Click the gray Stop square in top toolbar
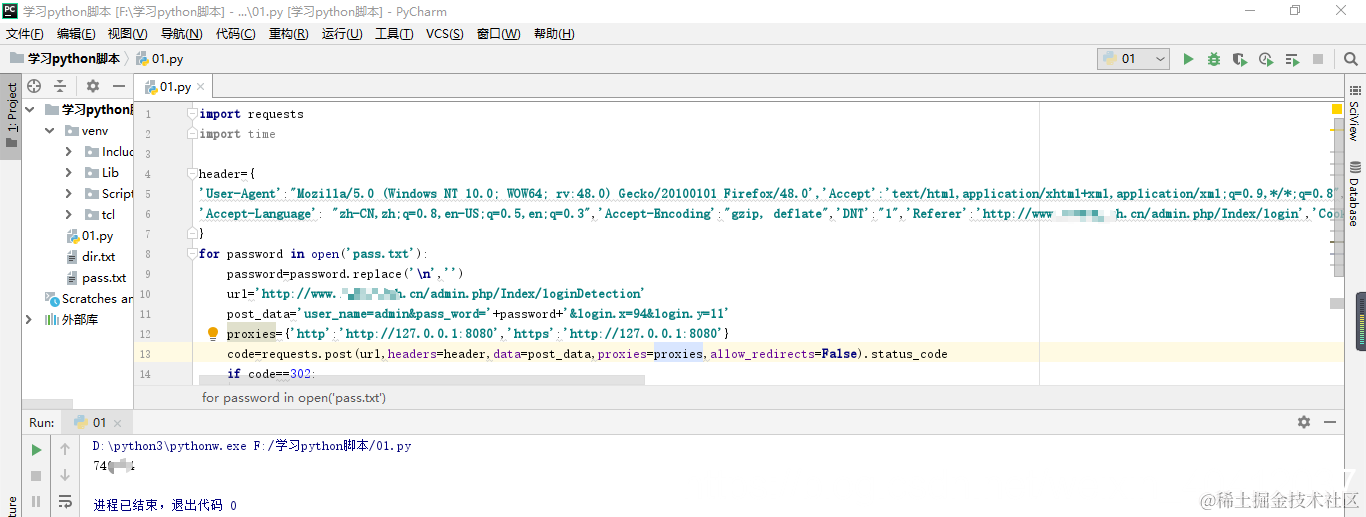Image resolution: width=1366 pixels, height=517 pixels. (1318, 59)
